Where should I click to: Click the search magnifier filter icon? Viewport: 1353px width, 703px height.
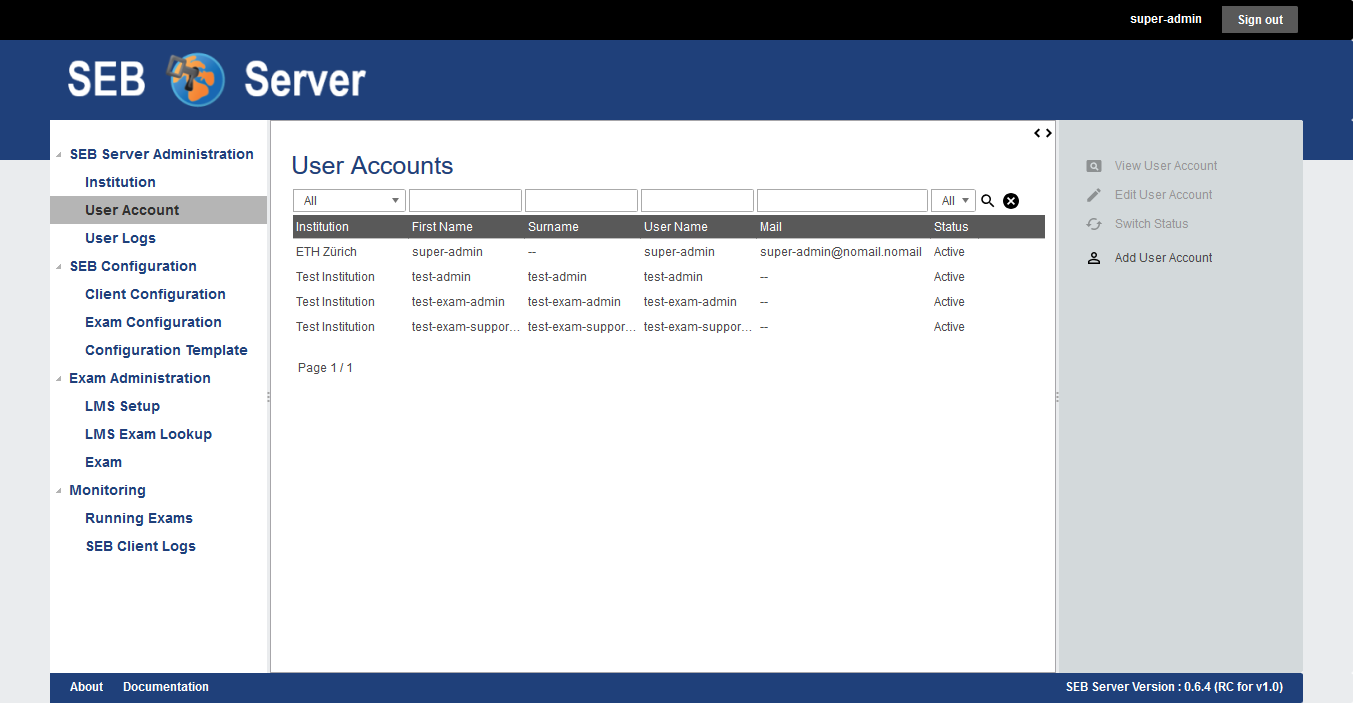[988, 201]
